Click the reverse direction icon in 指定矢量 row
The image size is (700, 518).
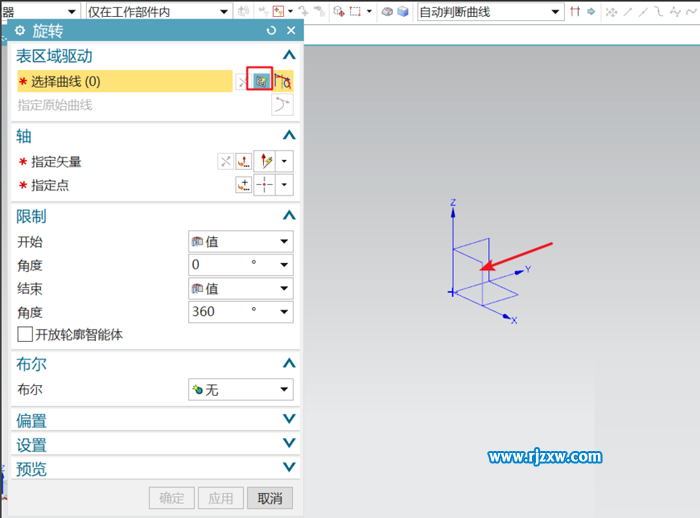[x=225, y=161]
